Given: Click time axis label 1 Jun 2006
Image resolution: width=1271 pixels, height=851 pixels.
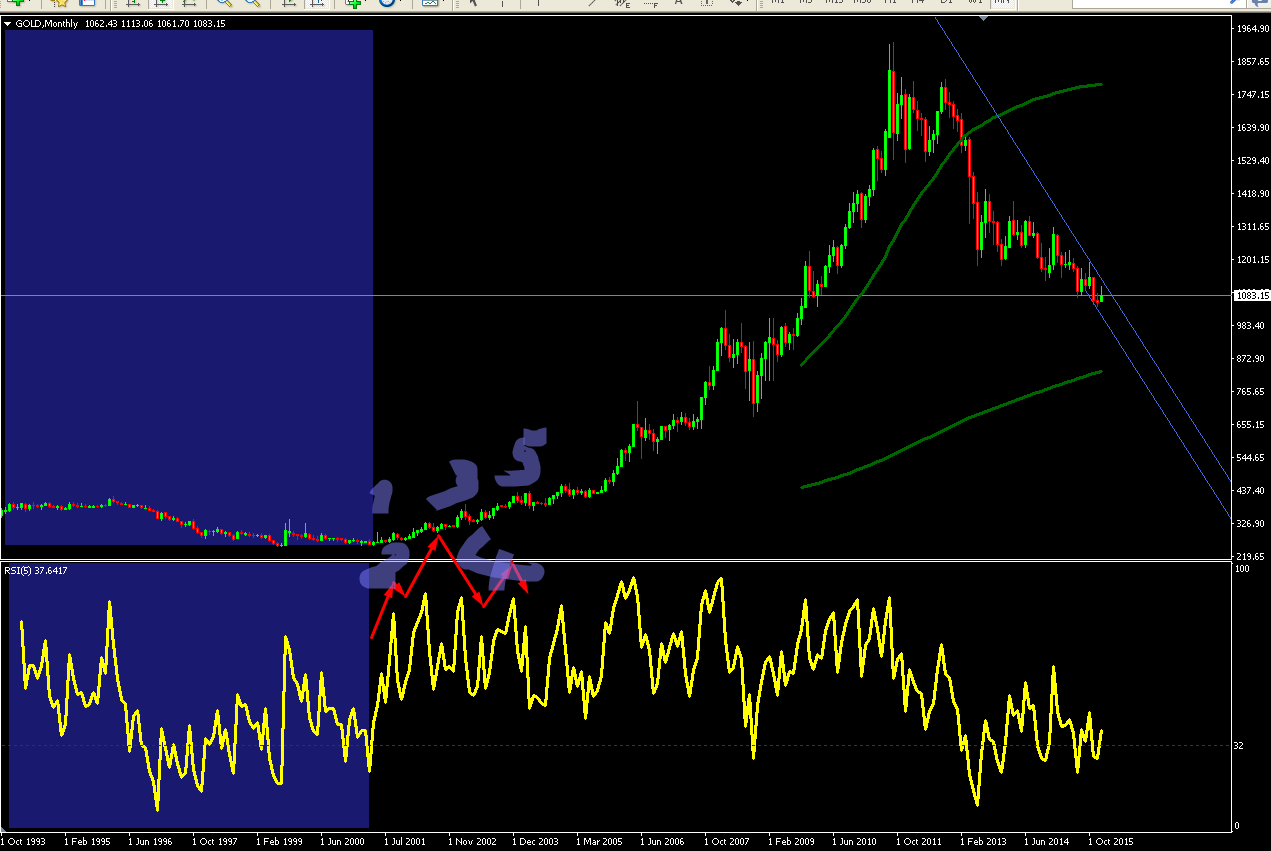Looking at the screenshot, I should point(664,842).
